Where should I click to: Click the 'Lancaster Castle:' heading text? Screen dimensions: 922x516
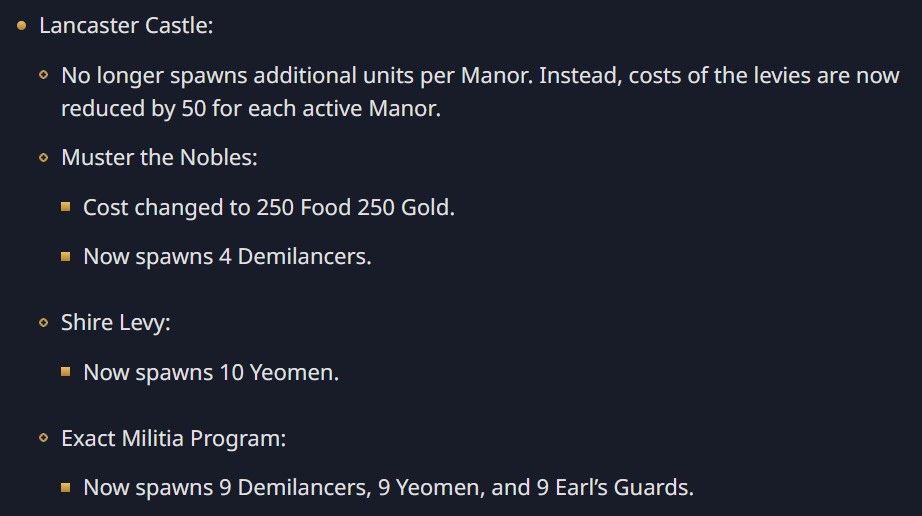click(126, 25)
